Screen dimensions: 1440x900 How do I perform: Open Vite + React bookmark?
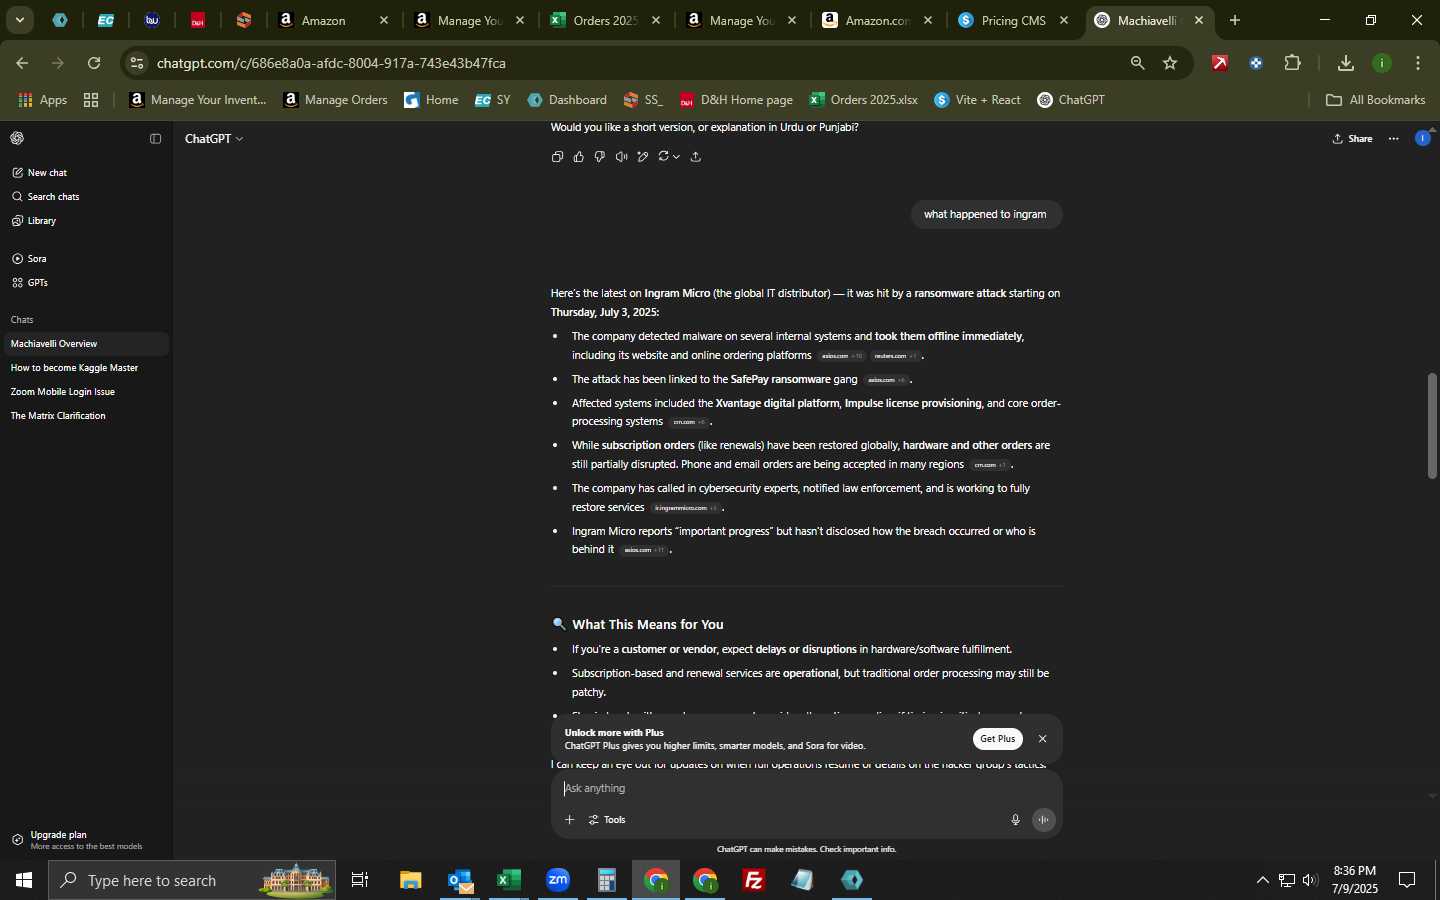[978, 100]
